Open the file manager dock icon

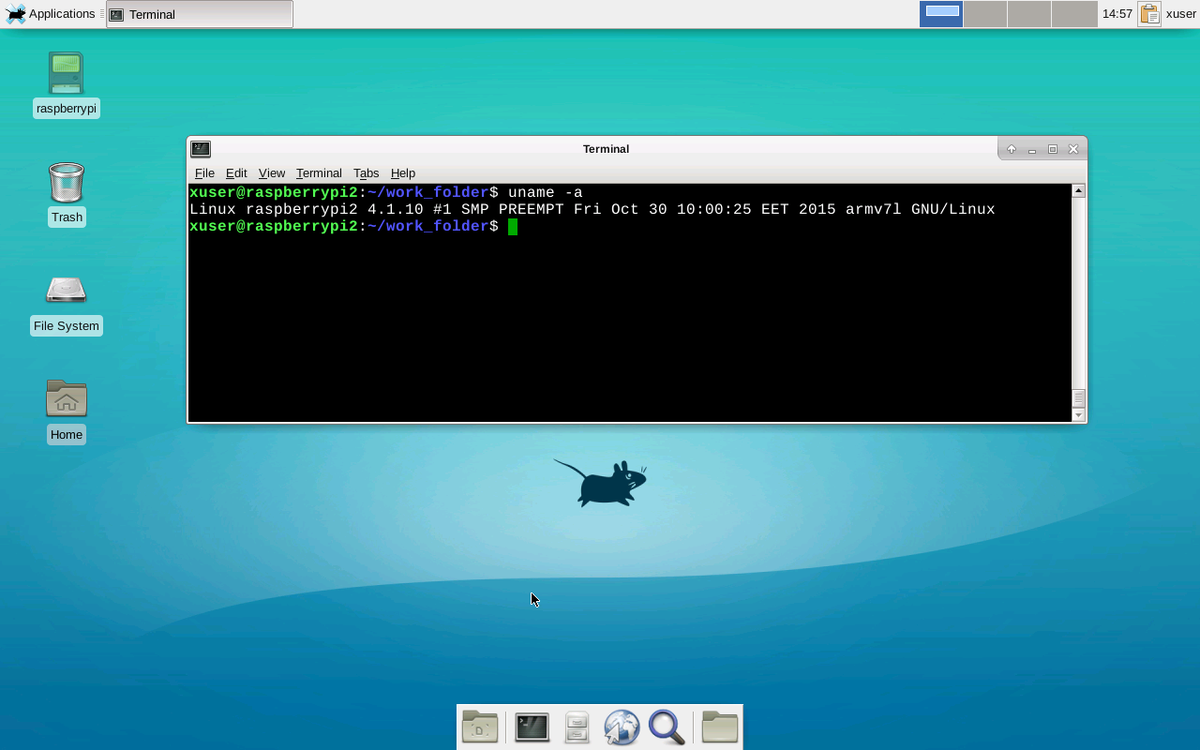click(577, 727)
